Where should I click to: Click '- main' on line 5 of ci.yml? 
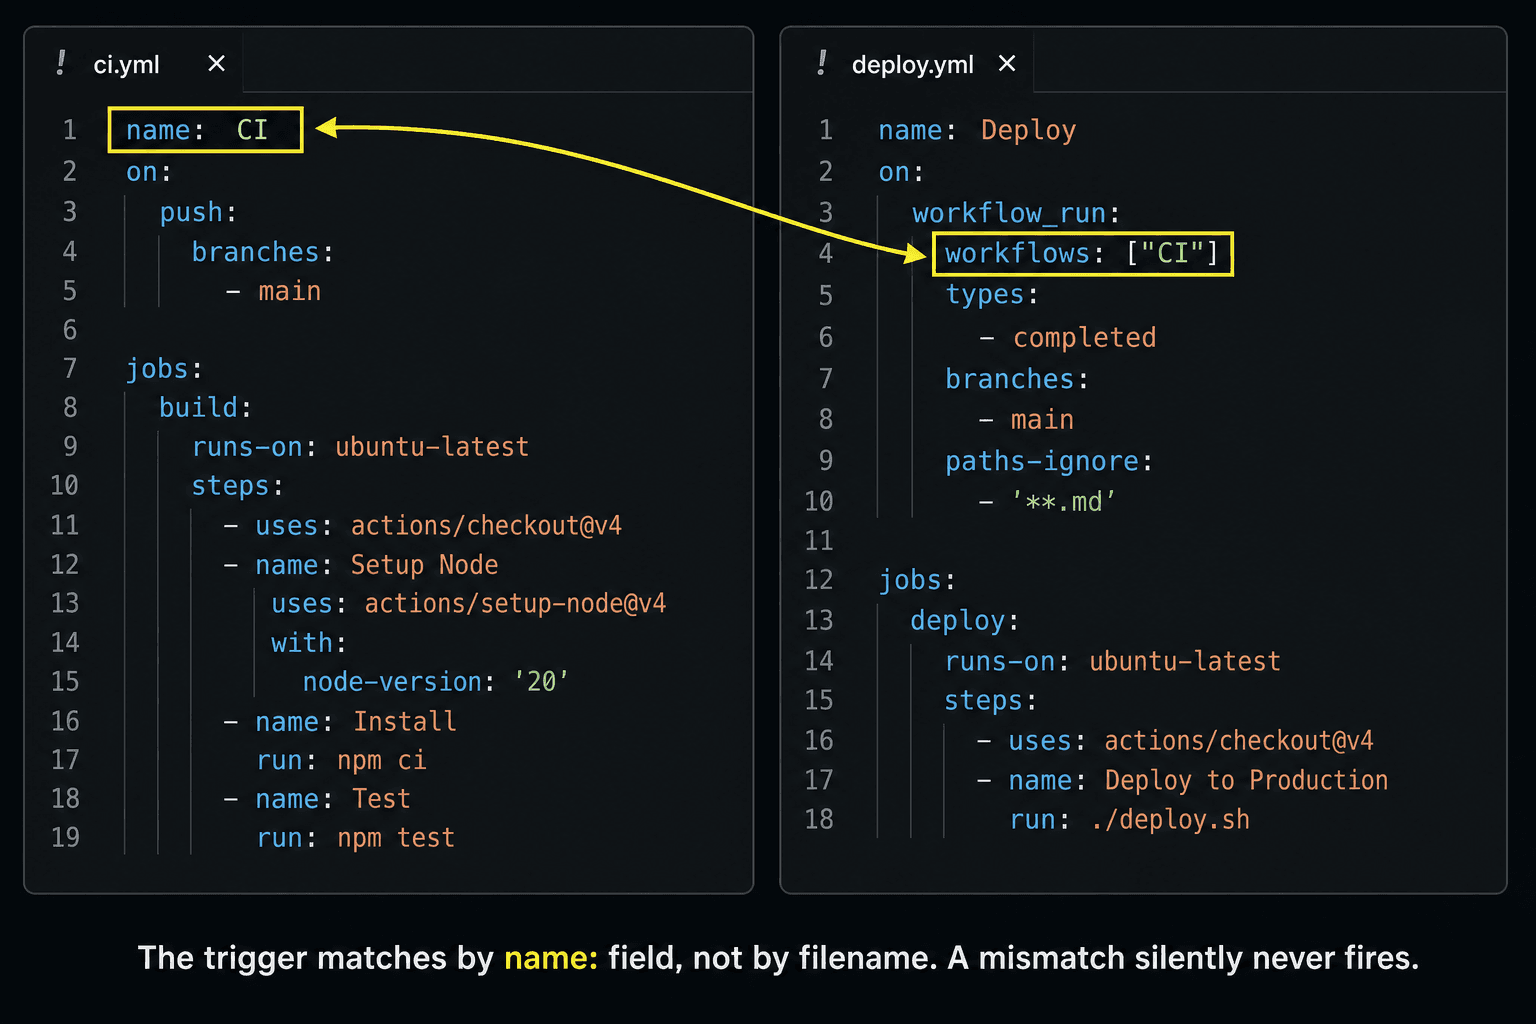pyautogui.click(x=273, y=291)
